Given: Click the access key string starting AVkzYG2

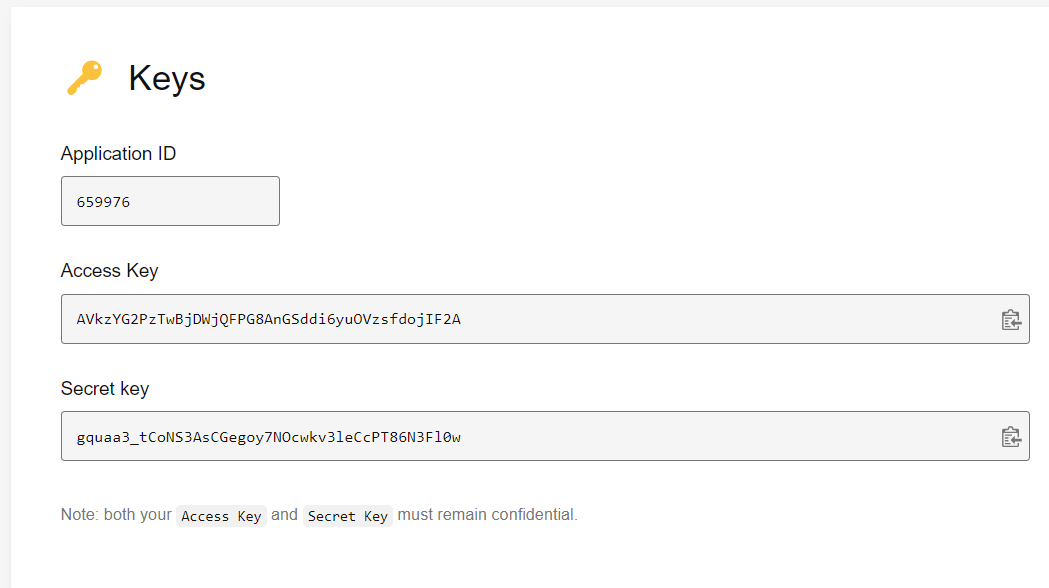Looking at the screenshot, I should pos(268,319).
